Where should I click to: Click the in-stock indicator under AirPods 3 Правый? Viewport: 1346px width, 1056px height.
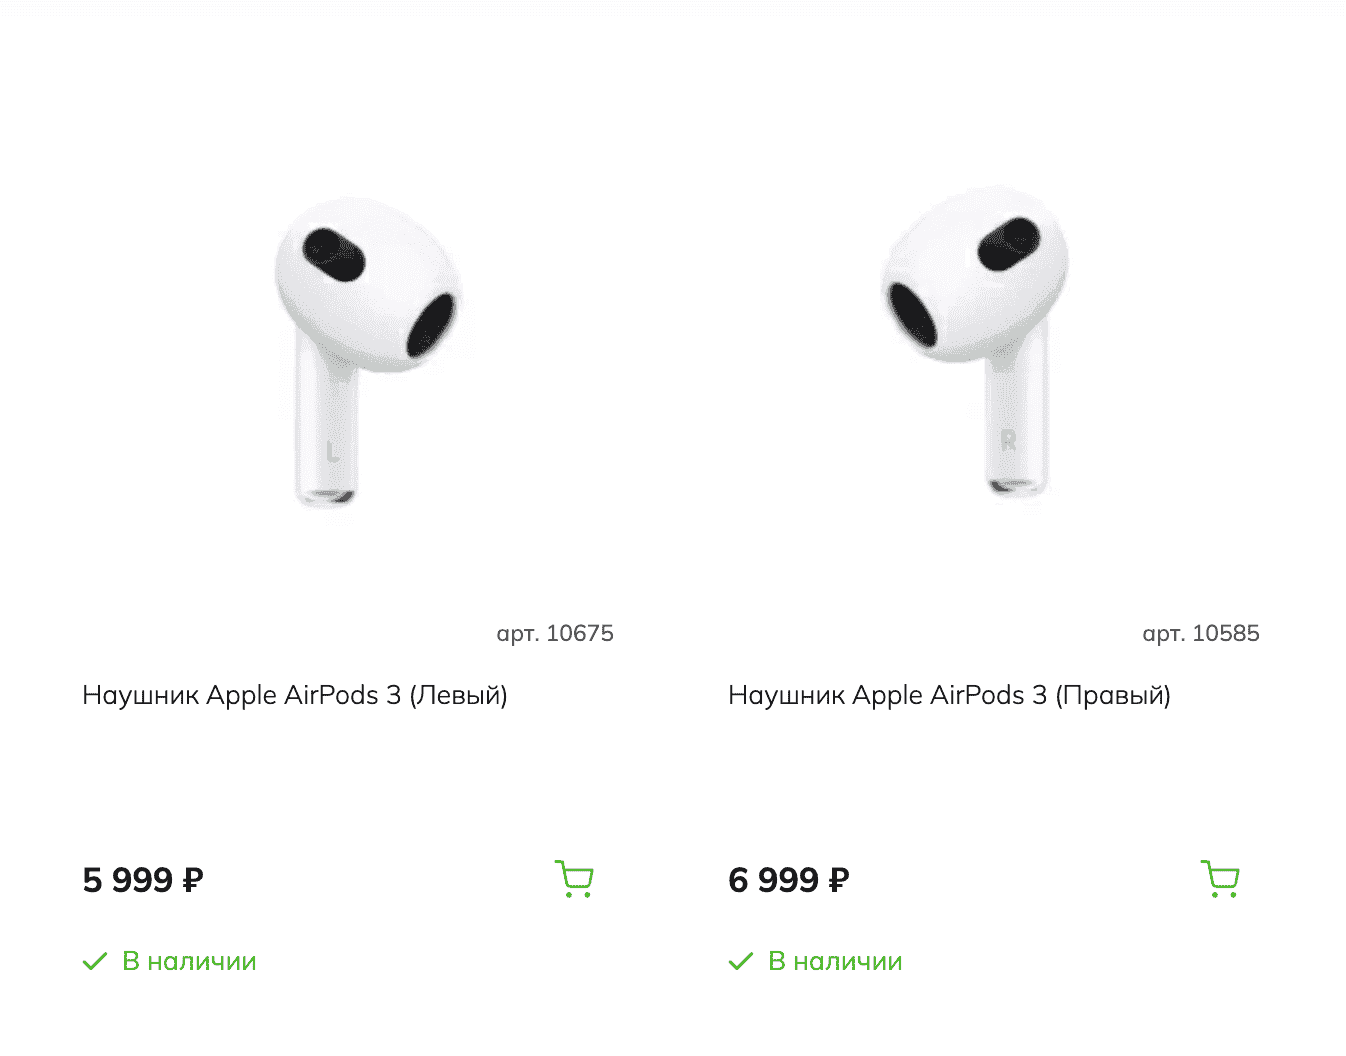click(835, 960)
